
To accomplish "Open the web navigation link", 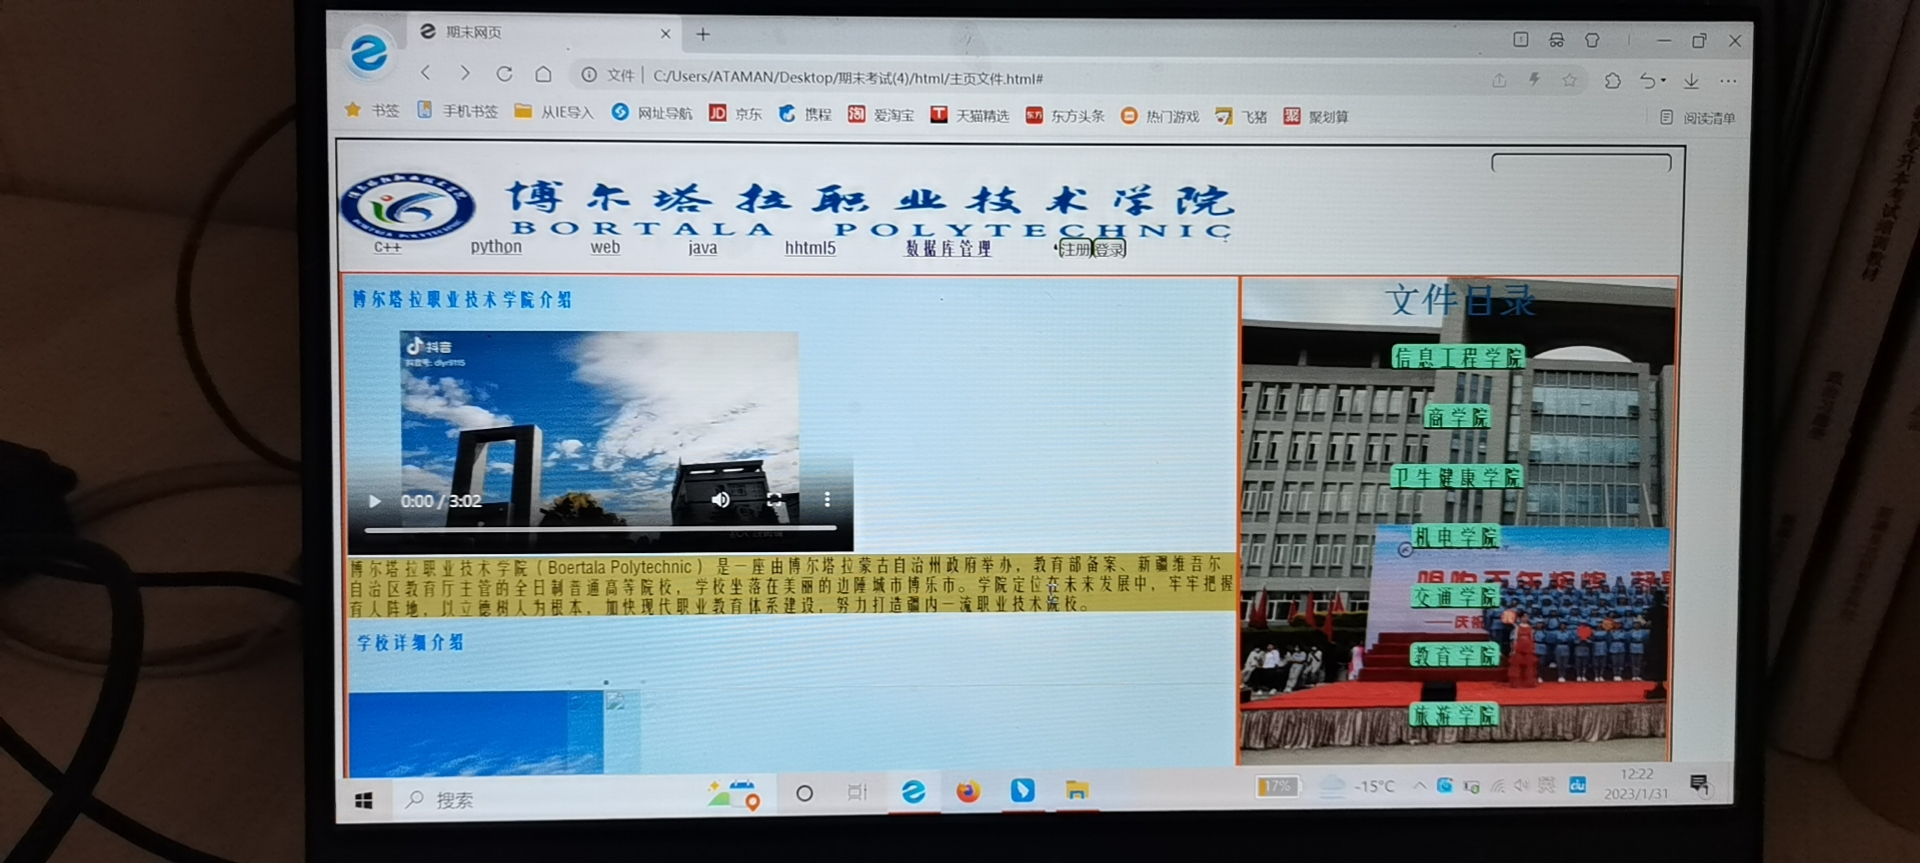I will [605, 247].
